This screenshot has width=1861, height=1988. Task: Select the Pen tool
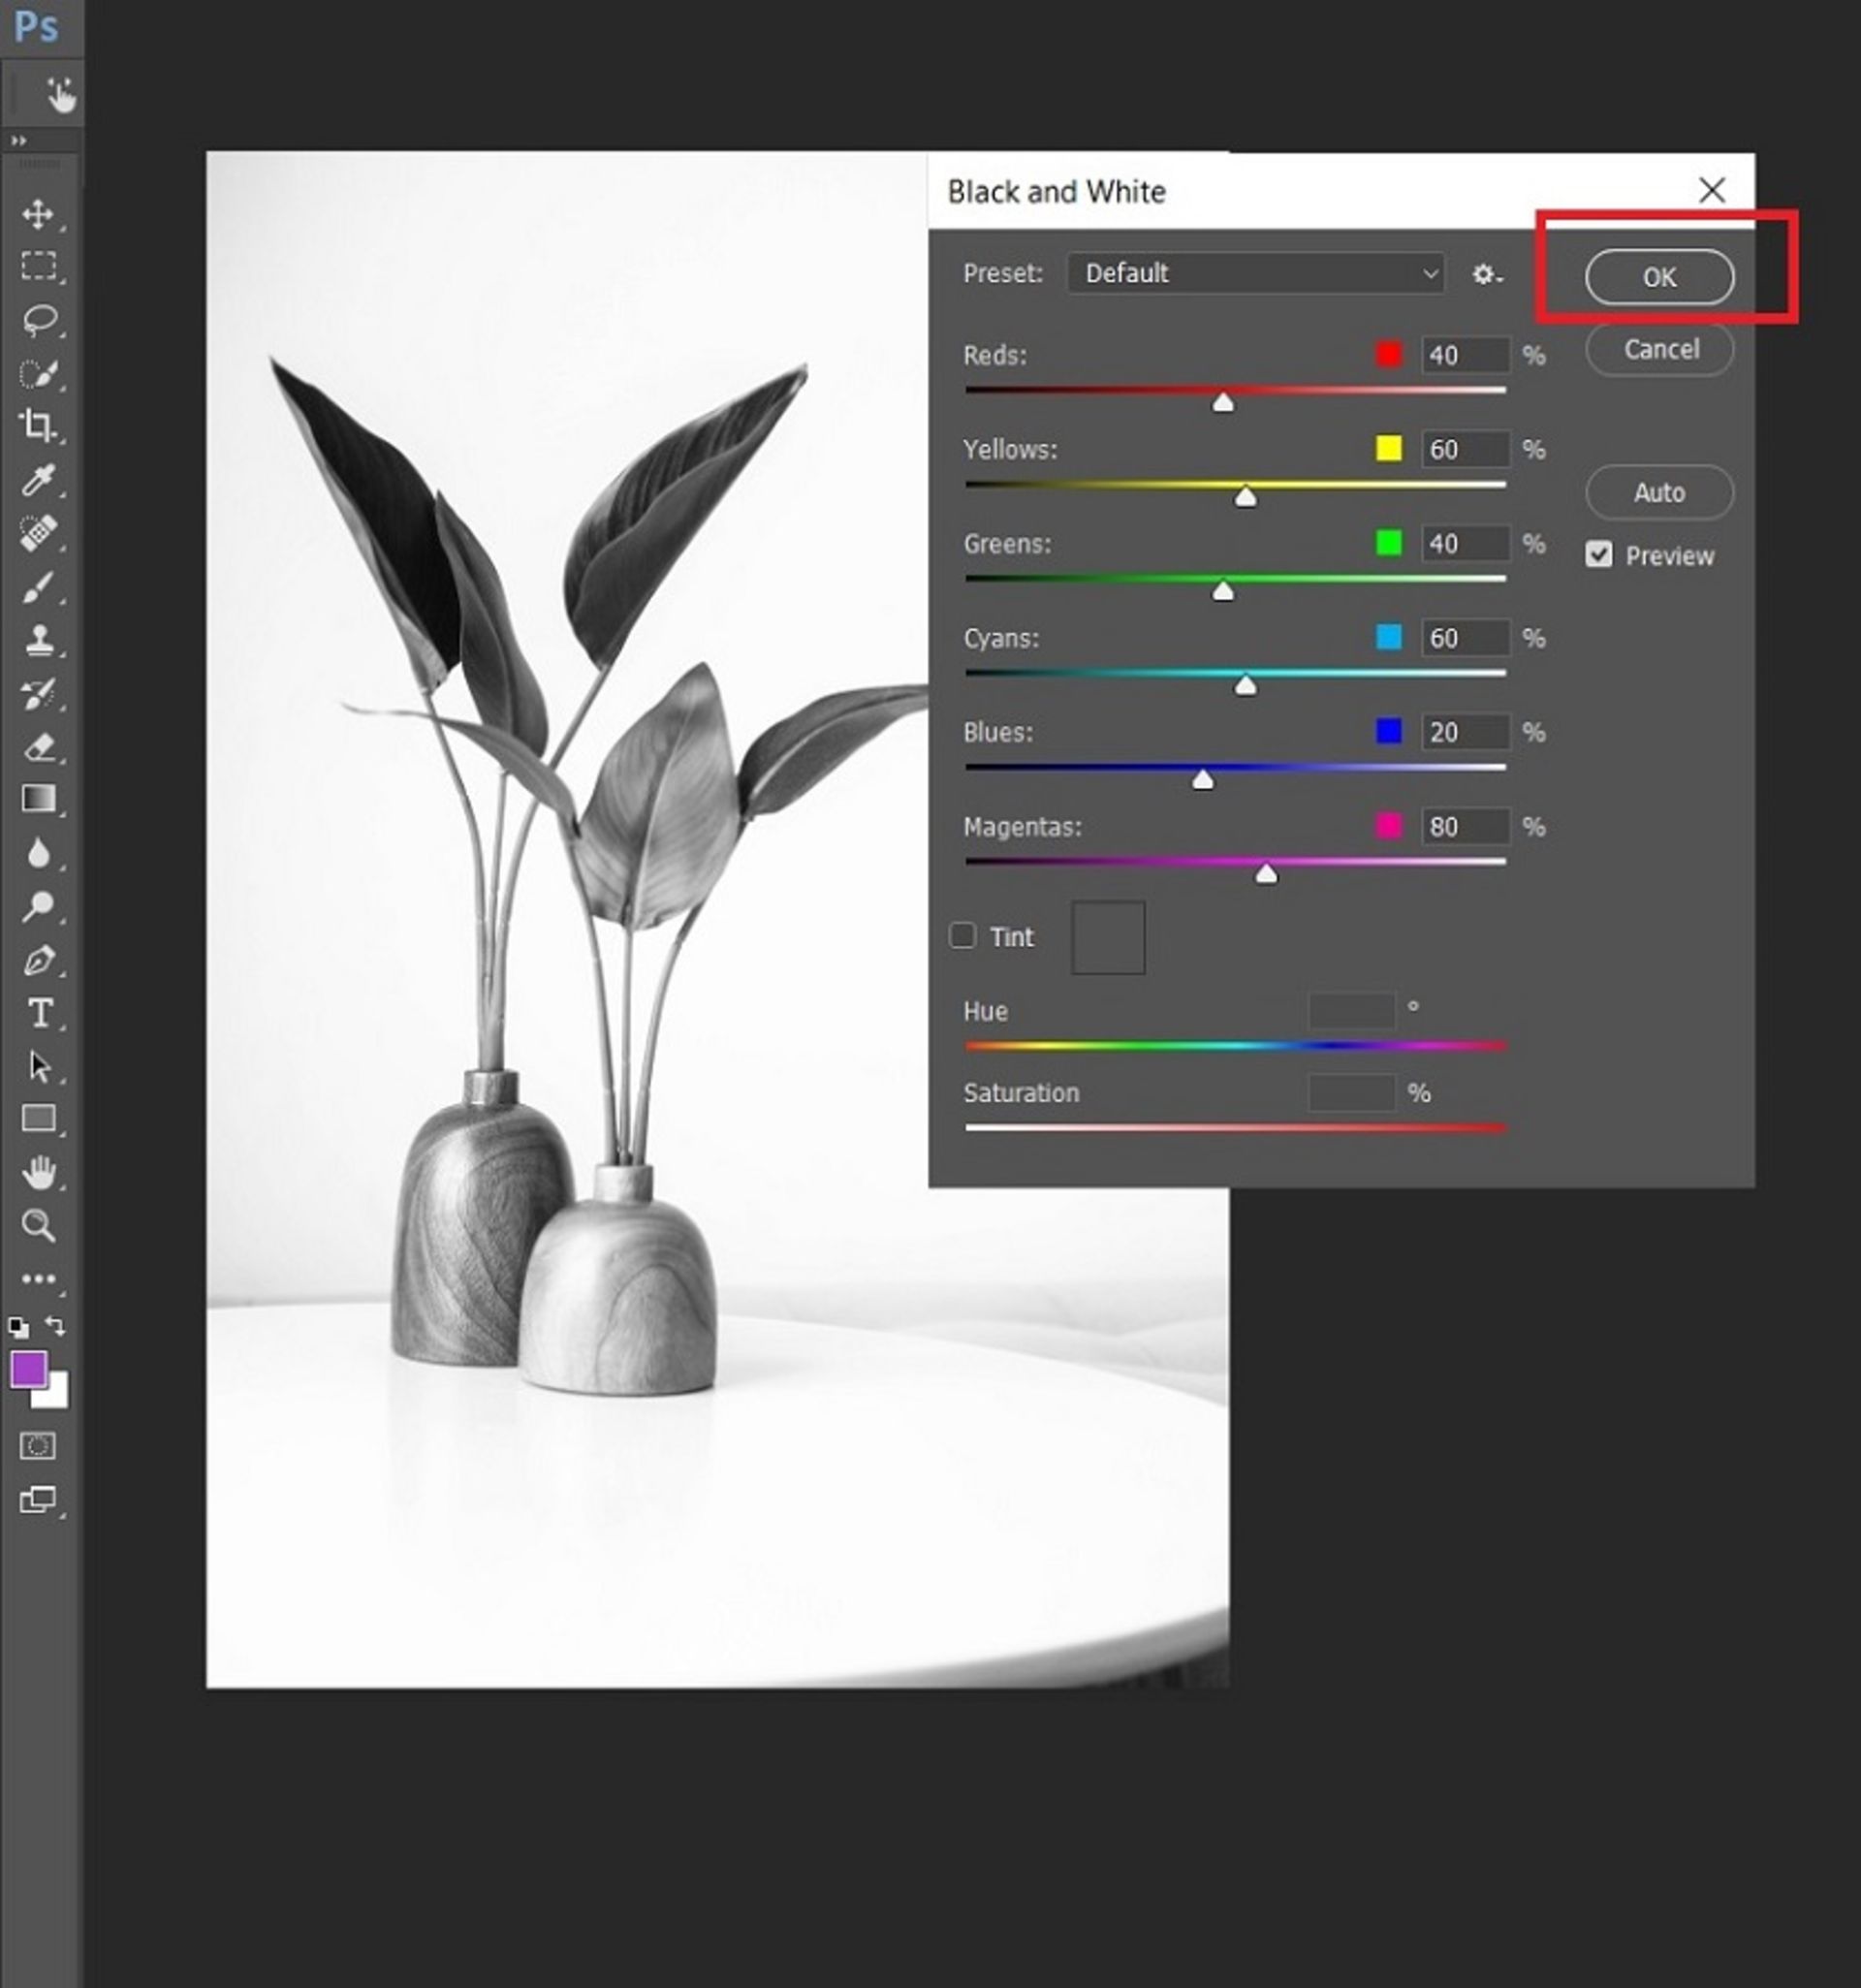click(39, 960)
